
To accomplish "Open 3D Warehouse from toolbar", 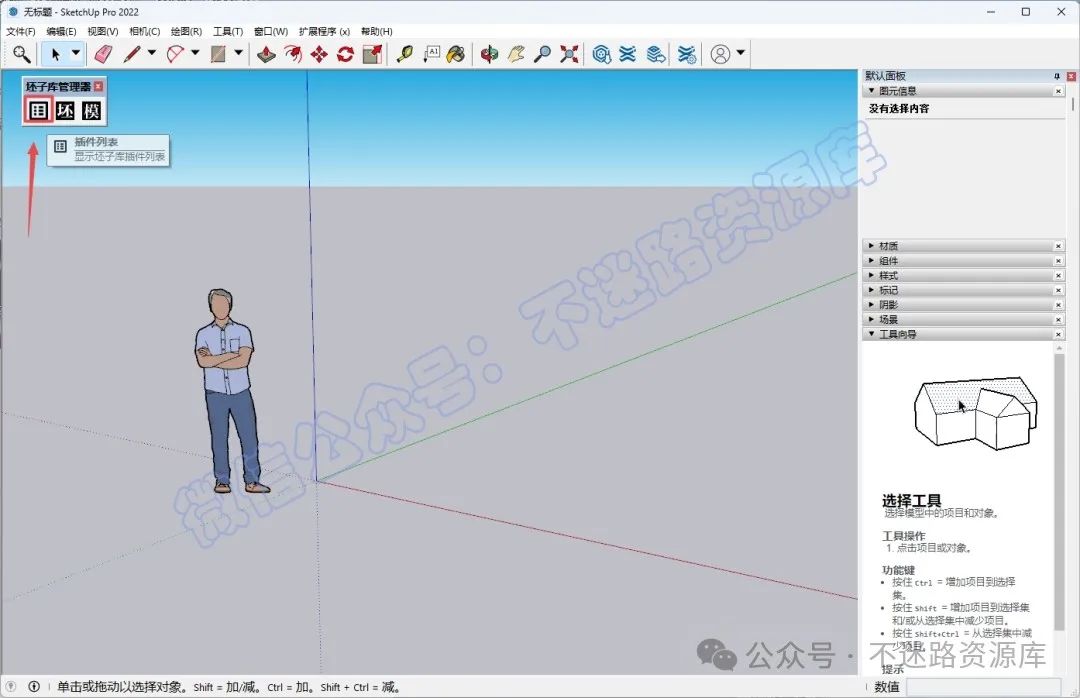I will pyautogui.click(x=602, y=54).
